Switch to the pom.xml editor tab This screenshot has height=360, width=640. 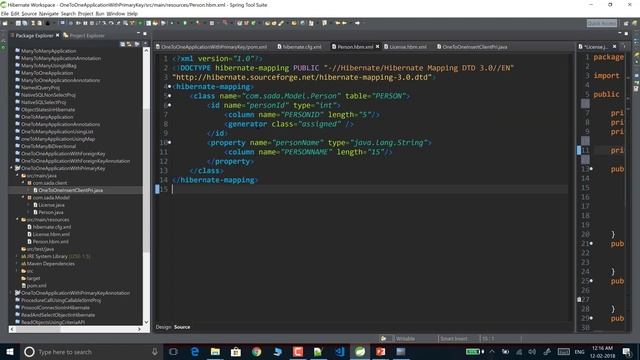(x=211, y=47)
